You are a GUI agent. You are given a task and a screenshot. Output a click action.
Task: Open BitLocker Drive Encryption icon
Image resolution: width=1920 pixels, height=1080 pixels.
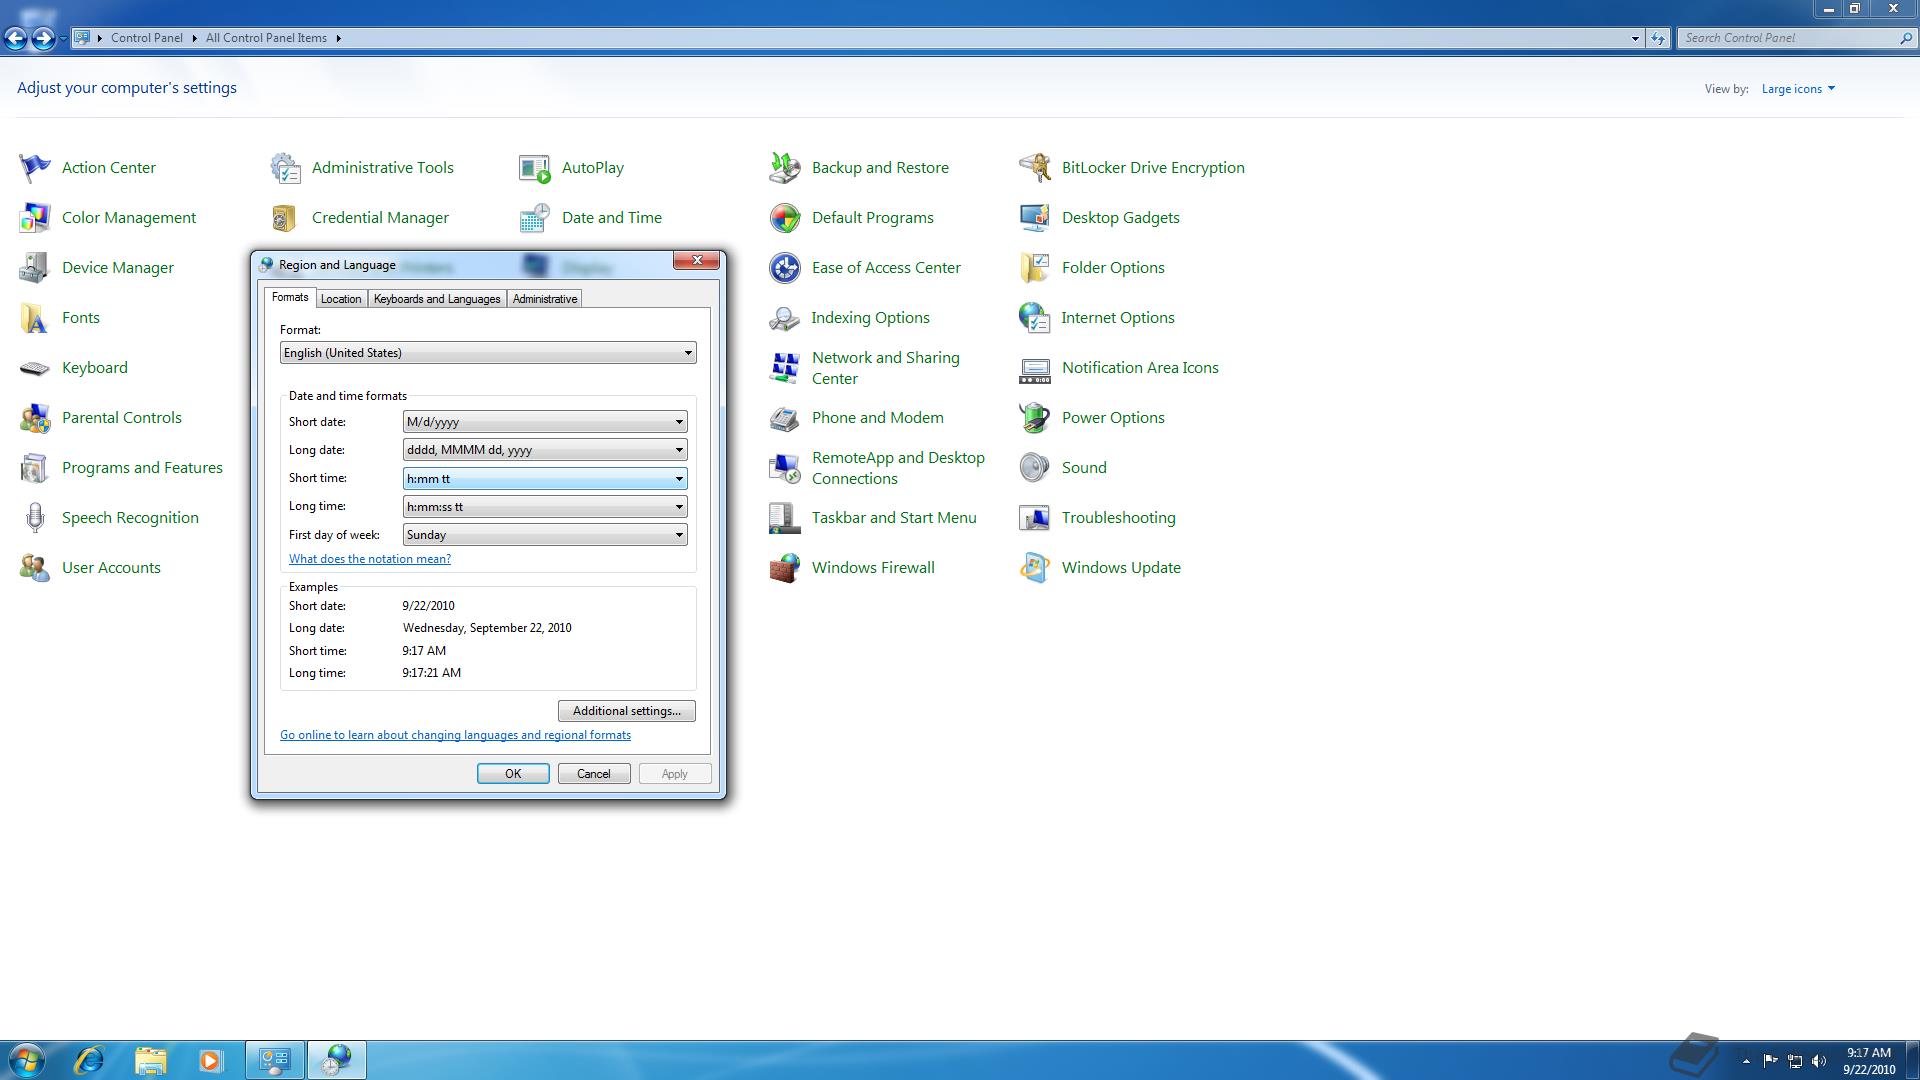point(1035,168)
